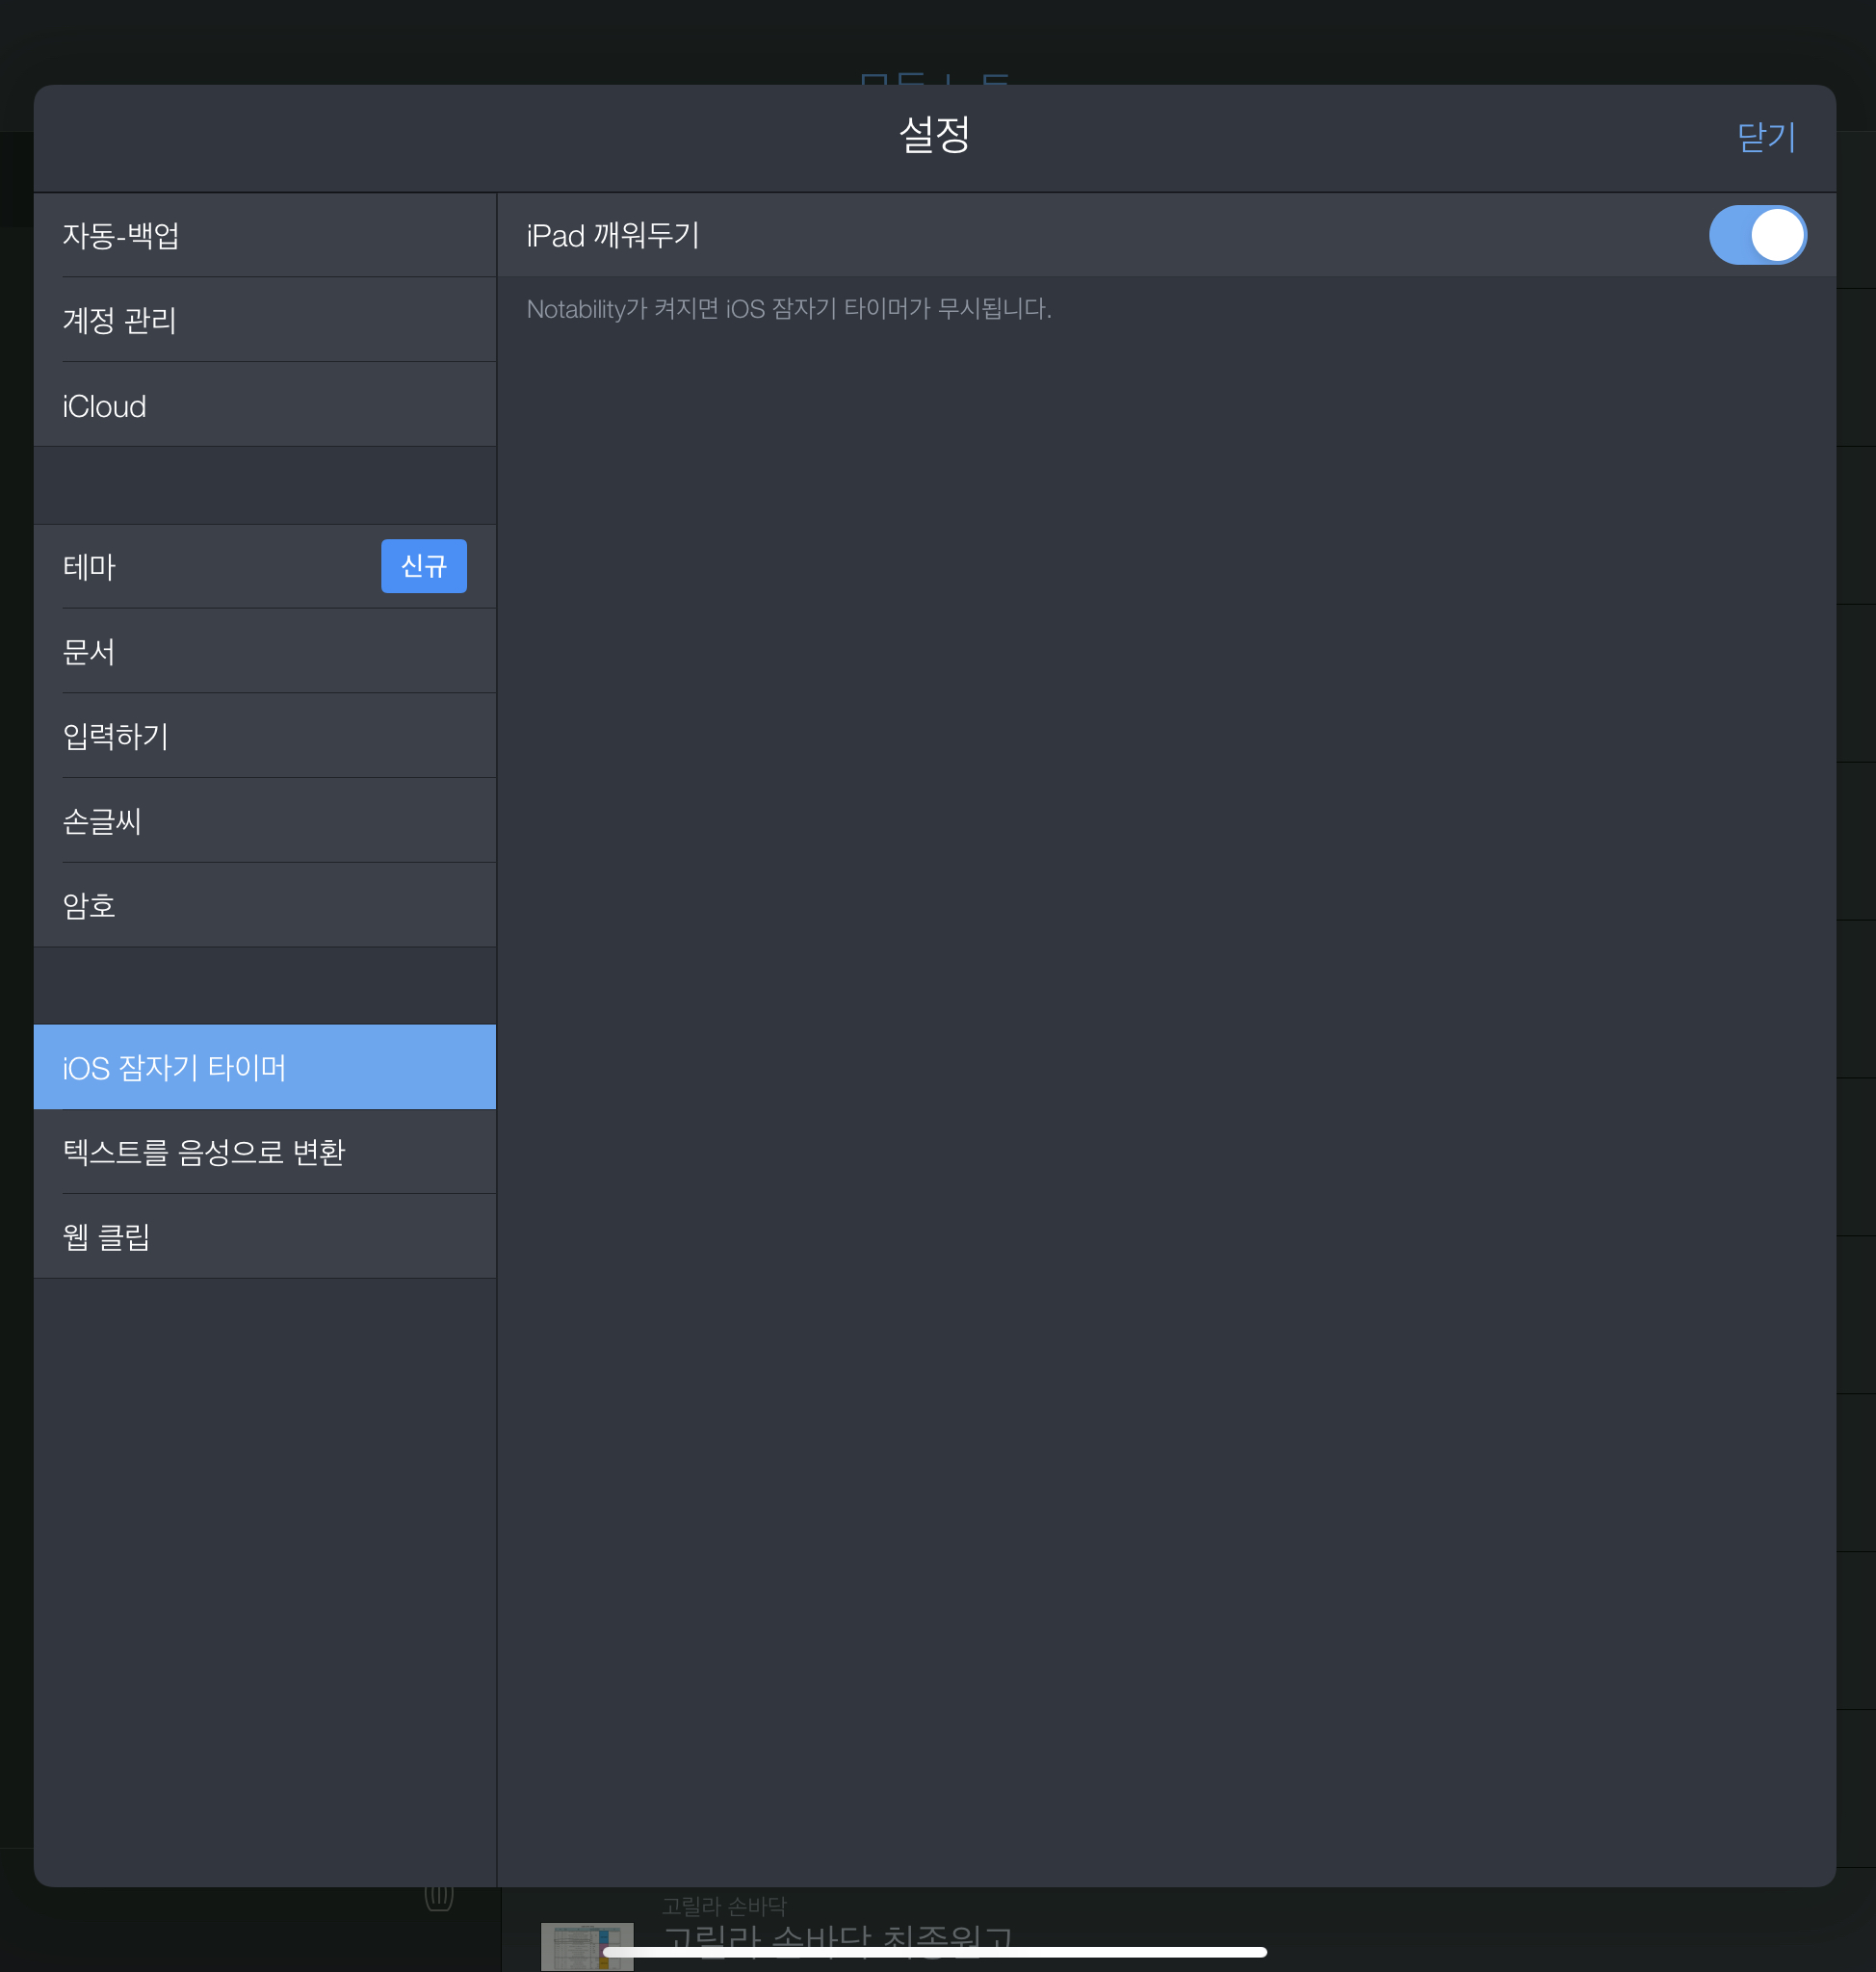Tap the 닫기 button to close settings
Image resolution: width=1876 pixels, height=1972 pixels.
pyautogui.click(x=1766, y=137)
